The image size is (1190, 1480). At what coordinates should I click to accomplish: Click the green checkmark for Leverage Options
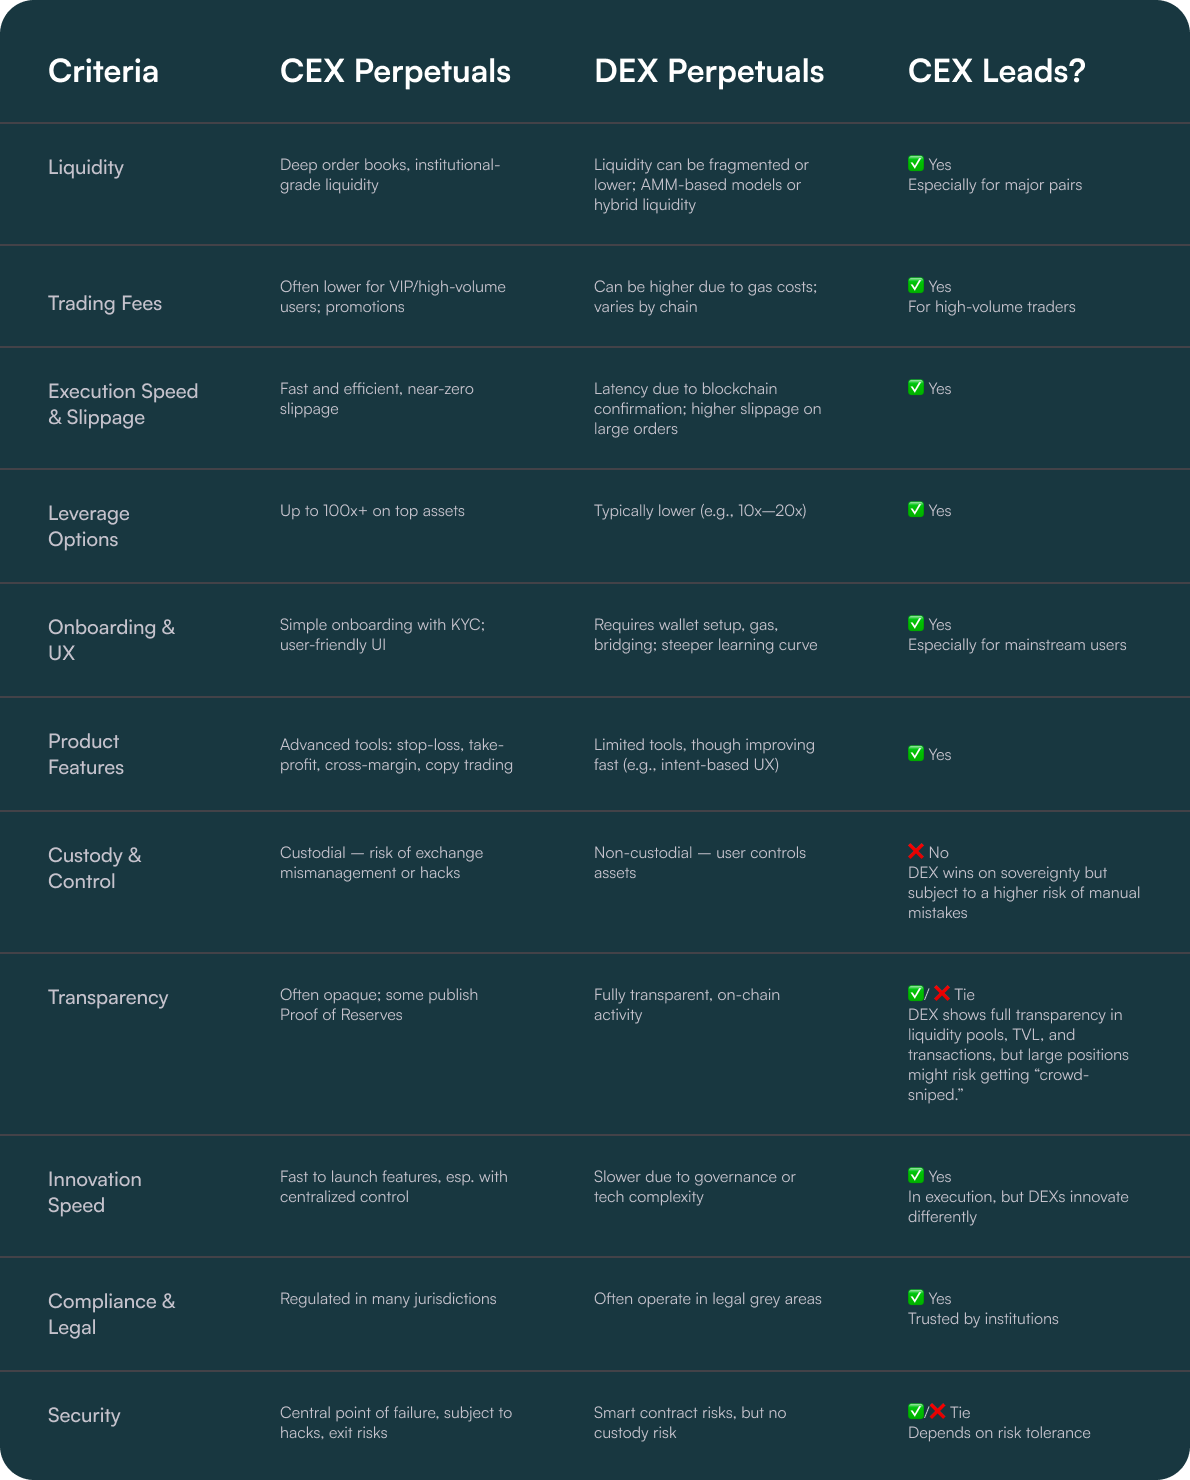coord(915,510)
